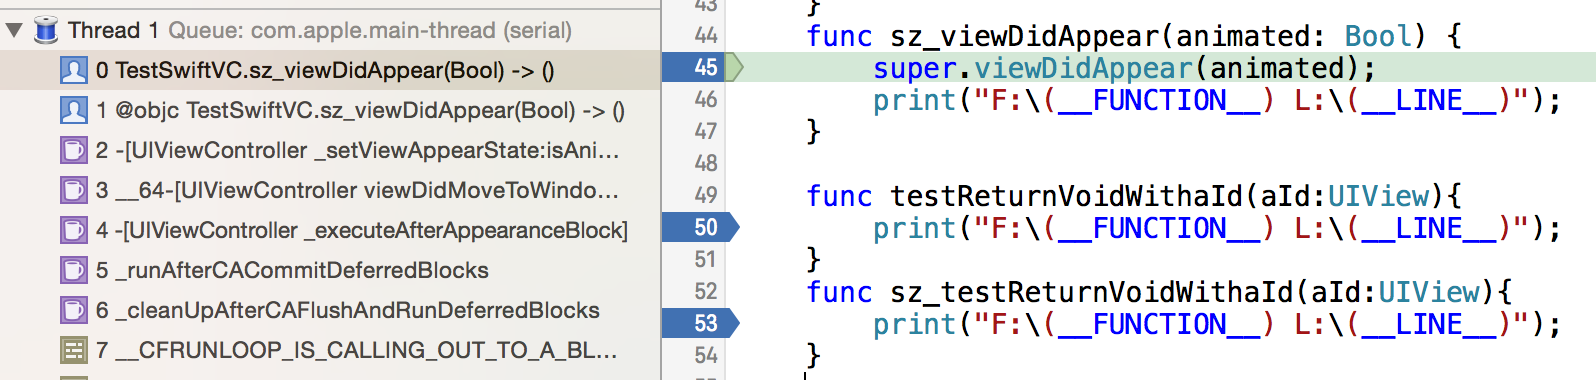1596x380 pixels.
Task: Select frame 1 @objc TestSwiftVC.sz_viewDidAppear
Action: coord(330,110)
